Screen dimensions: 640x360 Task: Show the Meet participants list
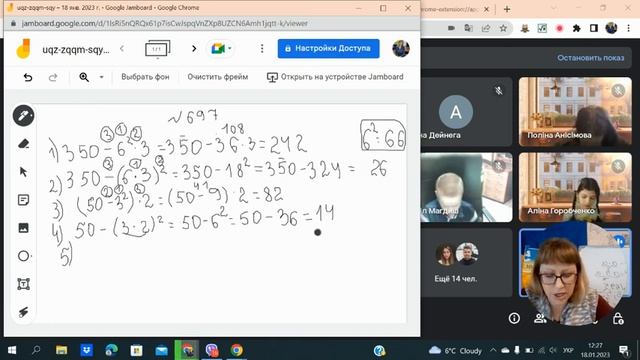[540, 318]
